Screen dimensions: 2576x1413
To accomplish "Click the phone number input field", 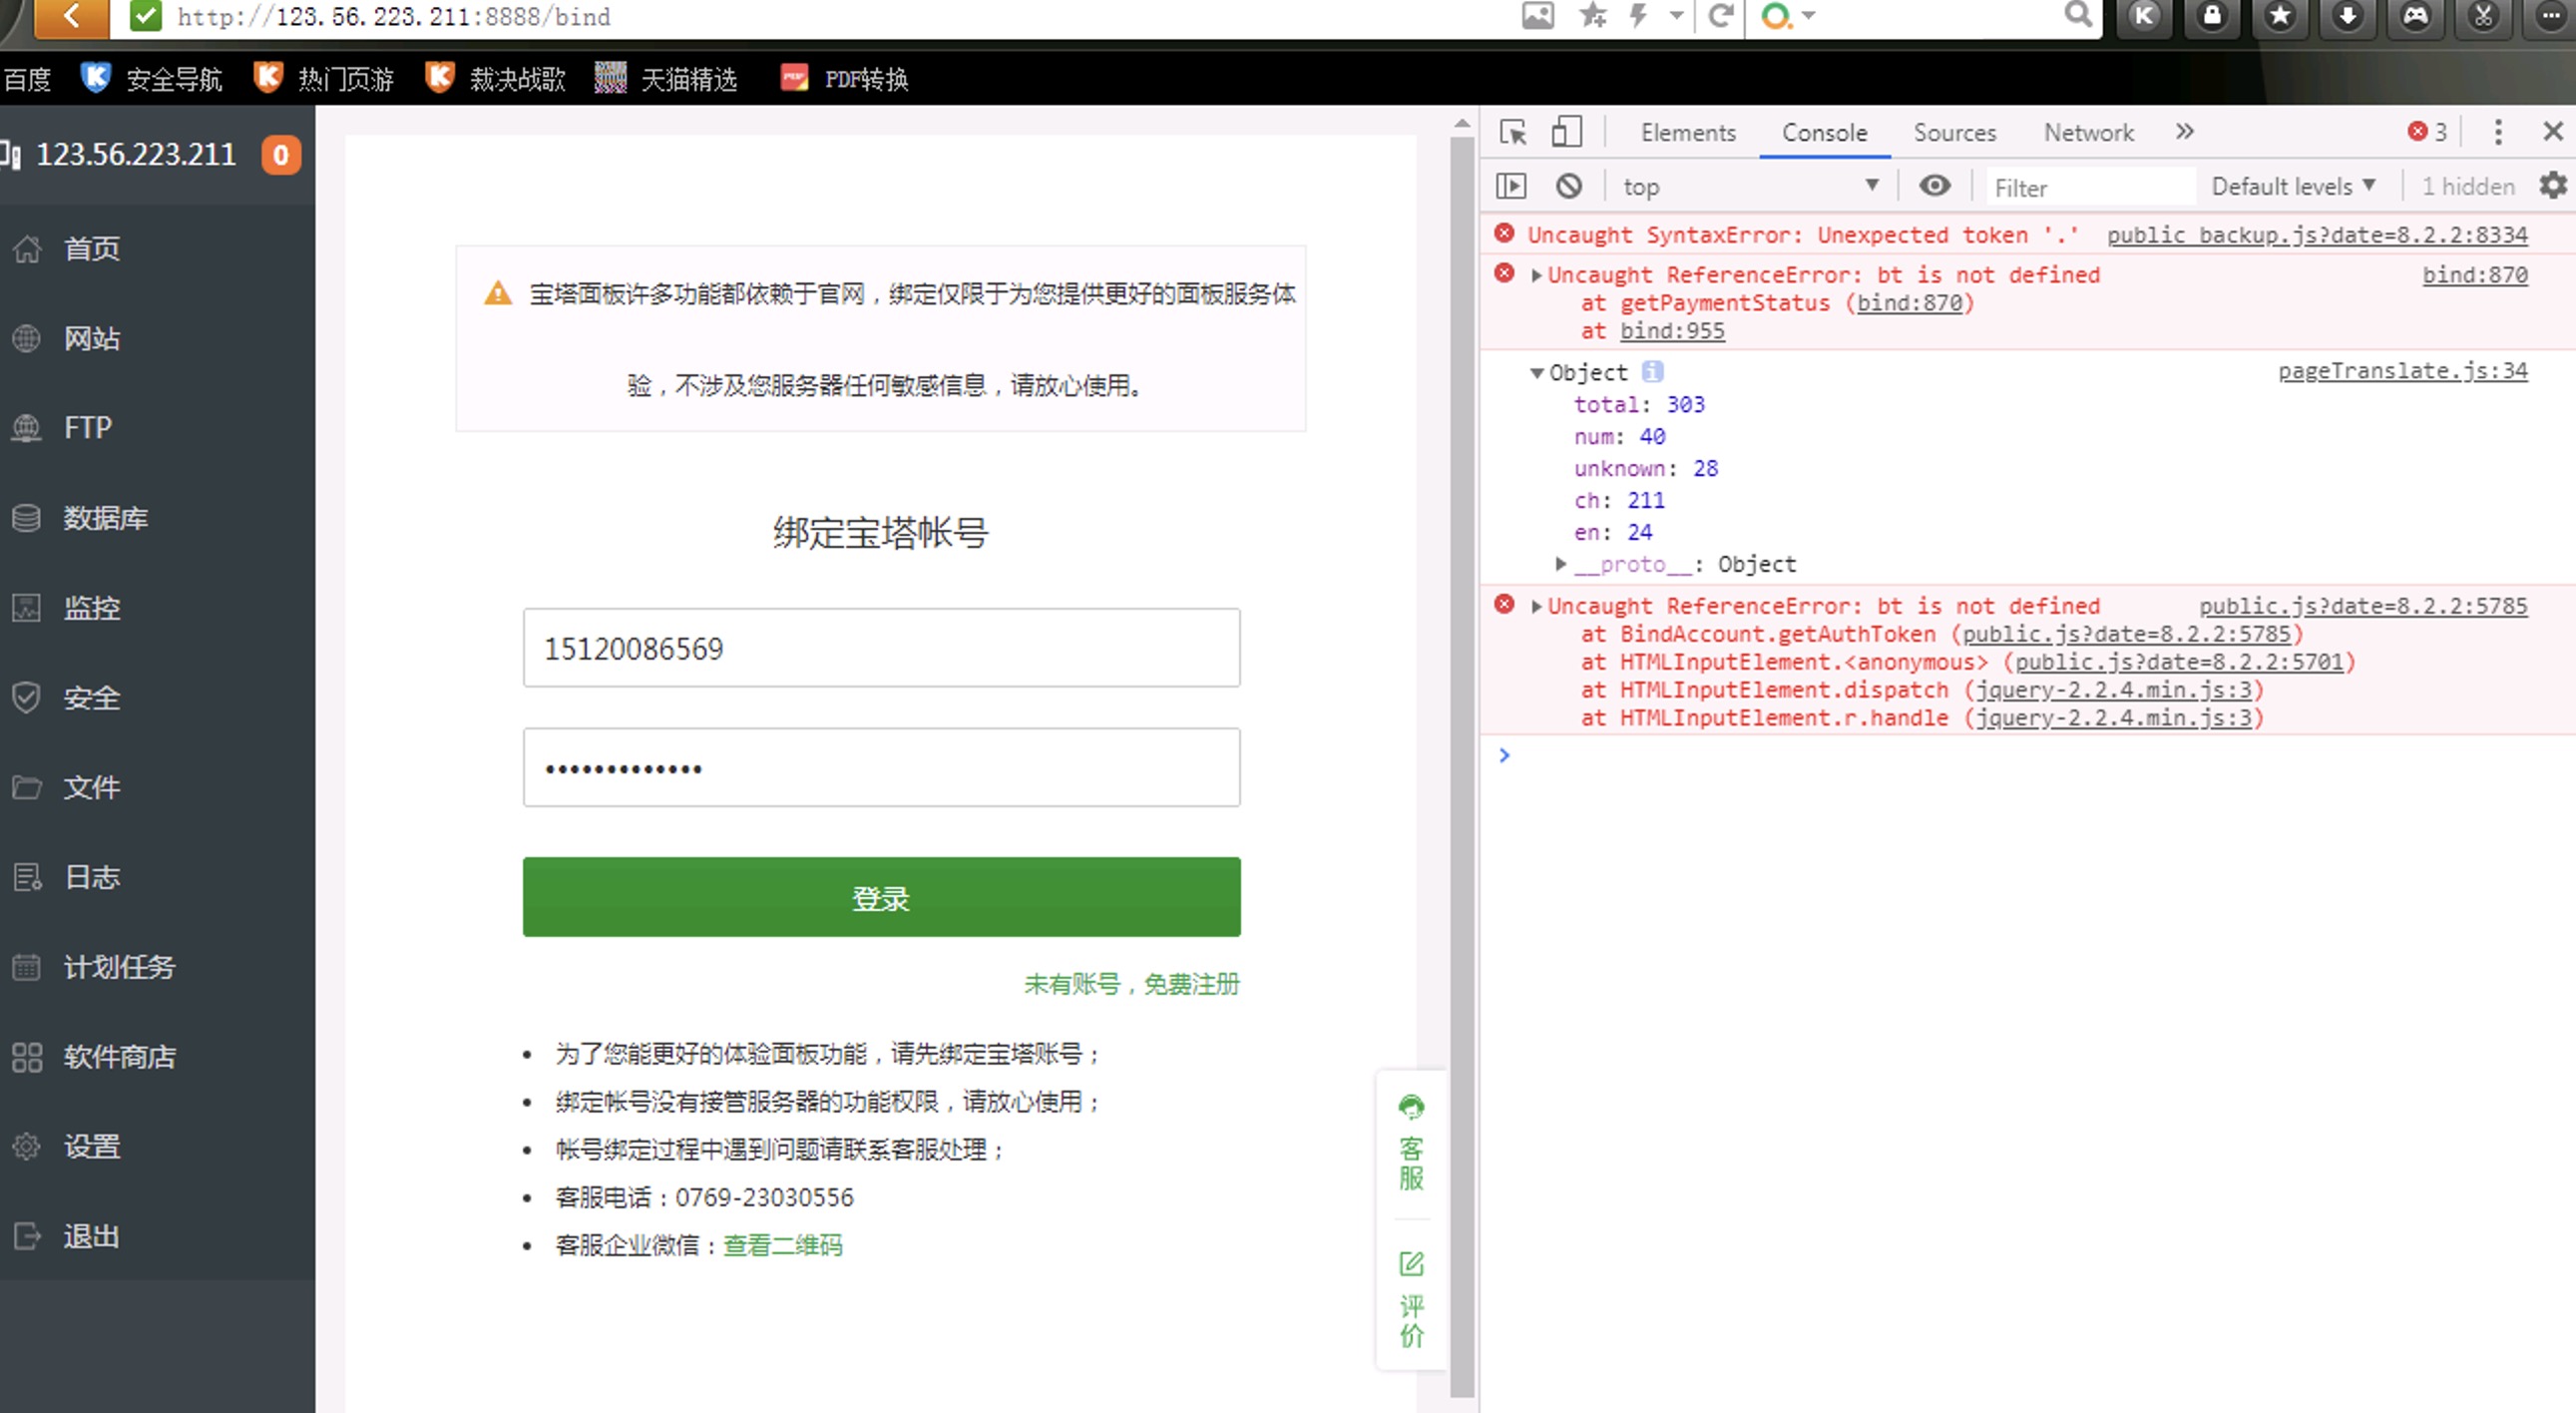I will [x=881, y=648].
